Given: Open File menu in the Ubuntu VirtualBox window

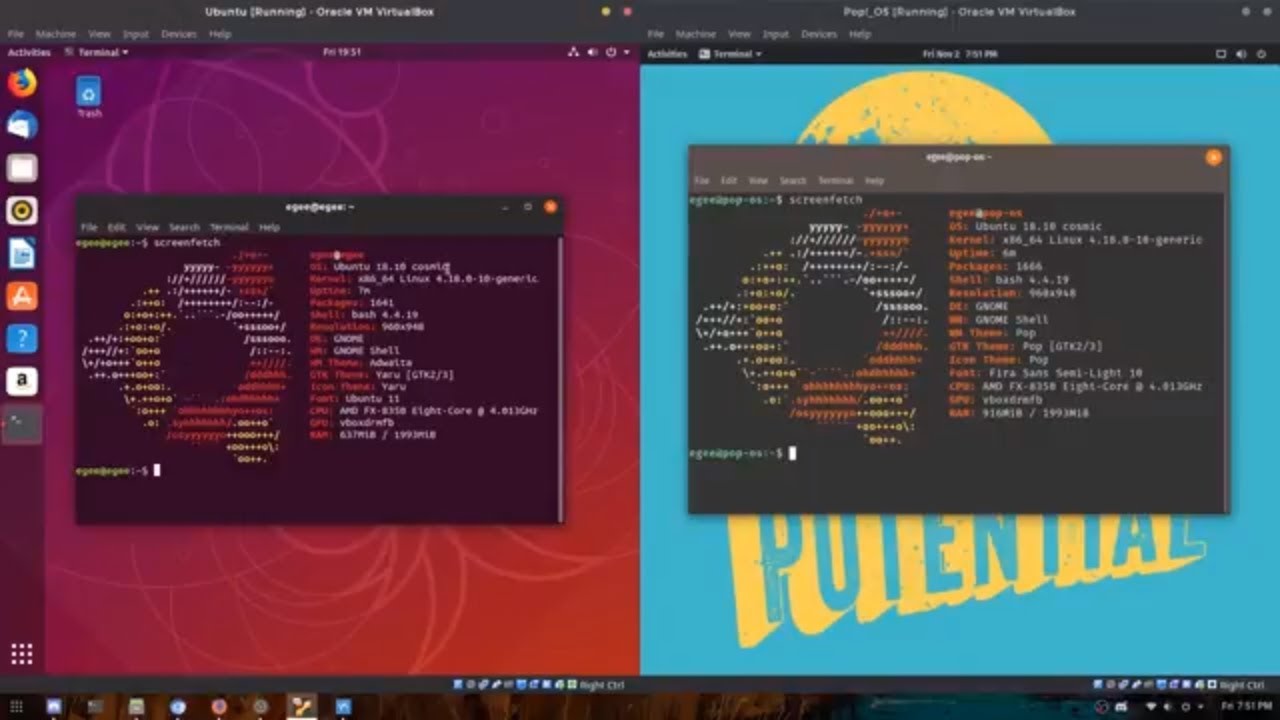Looking at the screenshot, I should (x=15, y=34).
